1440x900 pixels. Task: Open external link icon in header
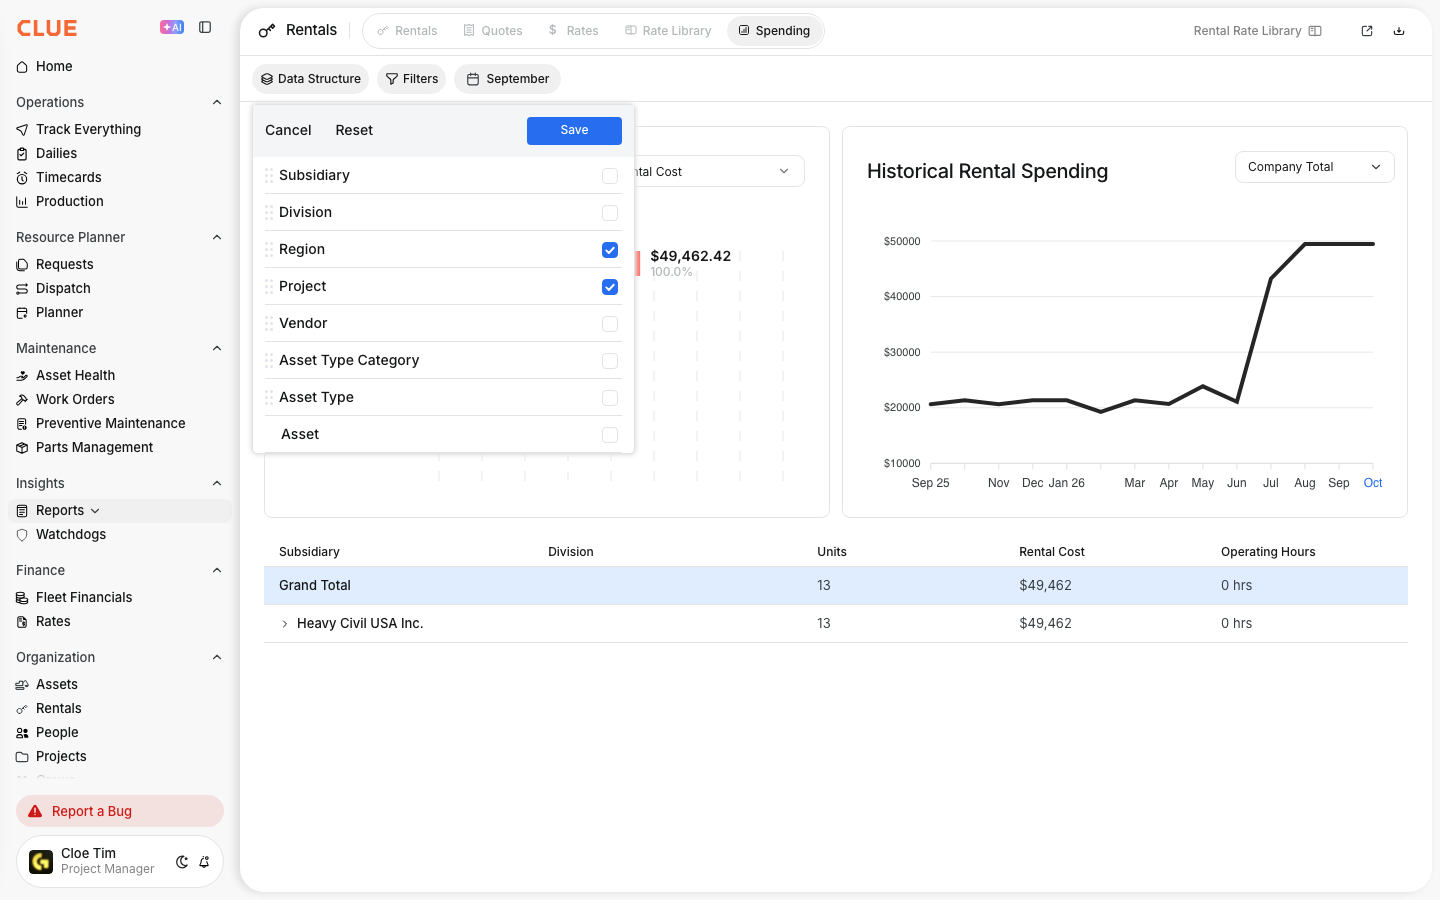(x=1367, y=31)
